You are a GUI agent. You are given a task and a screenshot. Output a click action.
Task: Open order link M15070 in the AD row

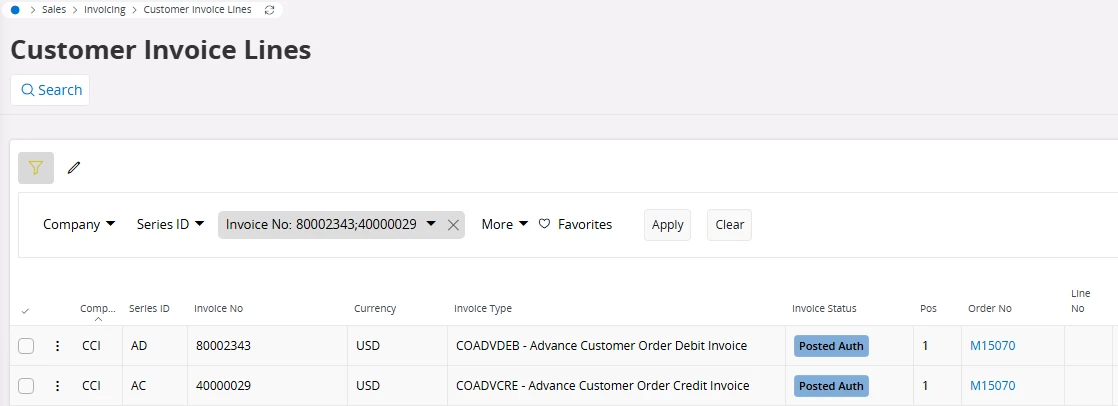coord(993,346)
